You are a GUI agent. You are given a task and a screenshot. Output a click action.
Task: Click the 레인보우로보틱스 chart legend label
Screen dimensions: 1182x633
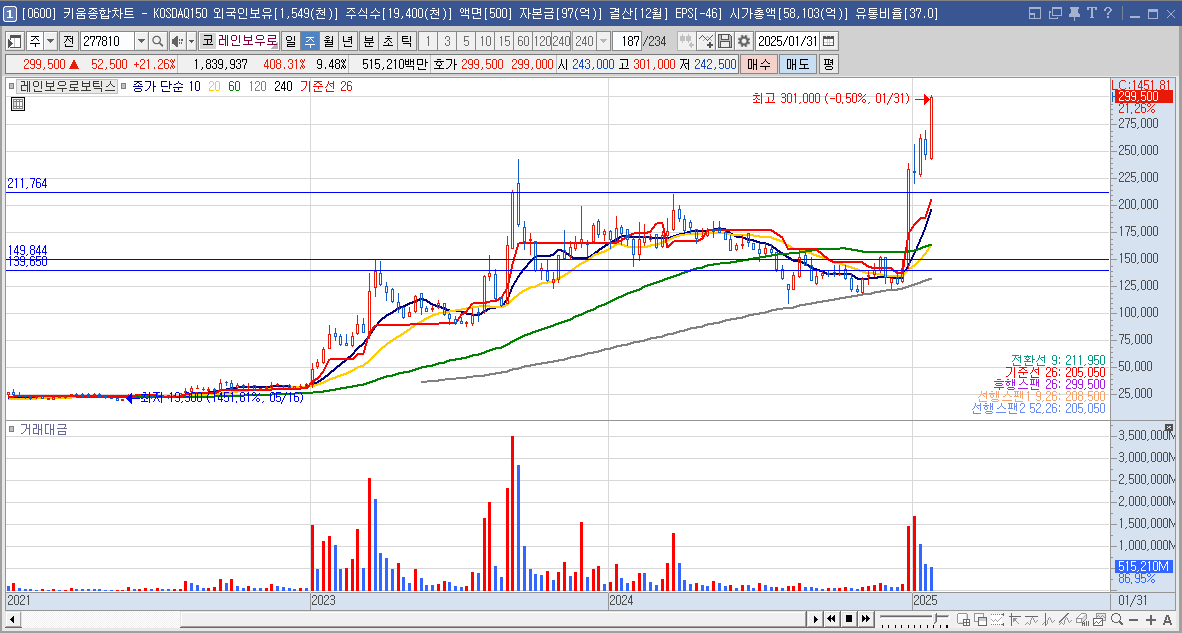[x=68, y=87]
